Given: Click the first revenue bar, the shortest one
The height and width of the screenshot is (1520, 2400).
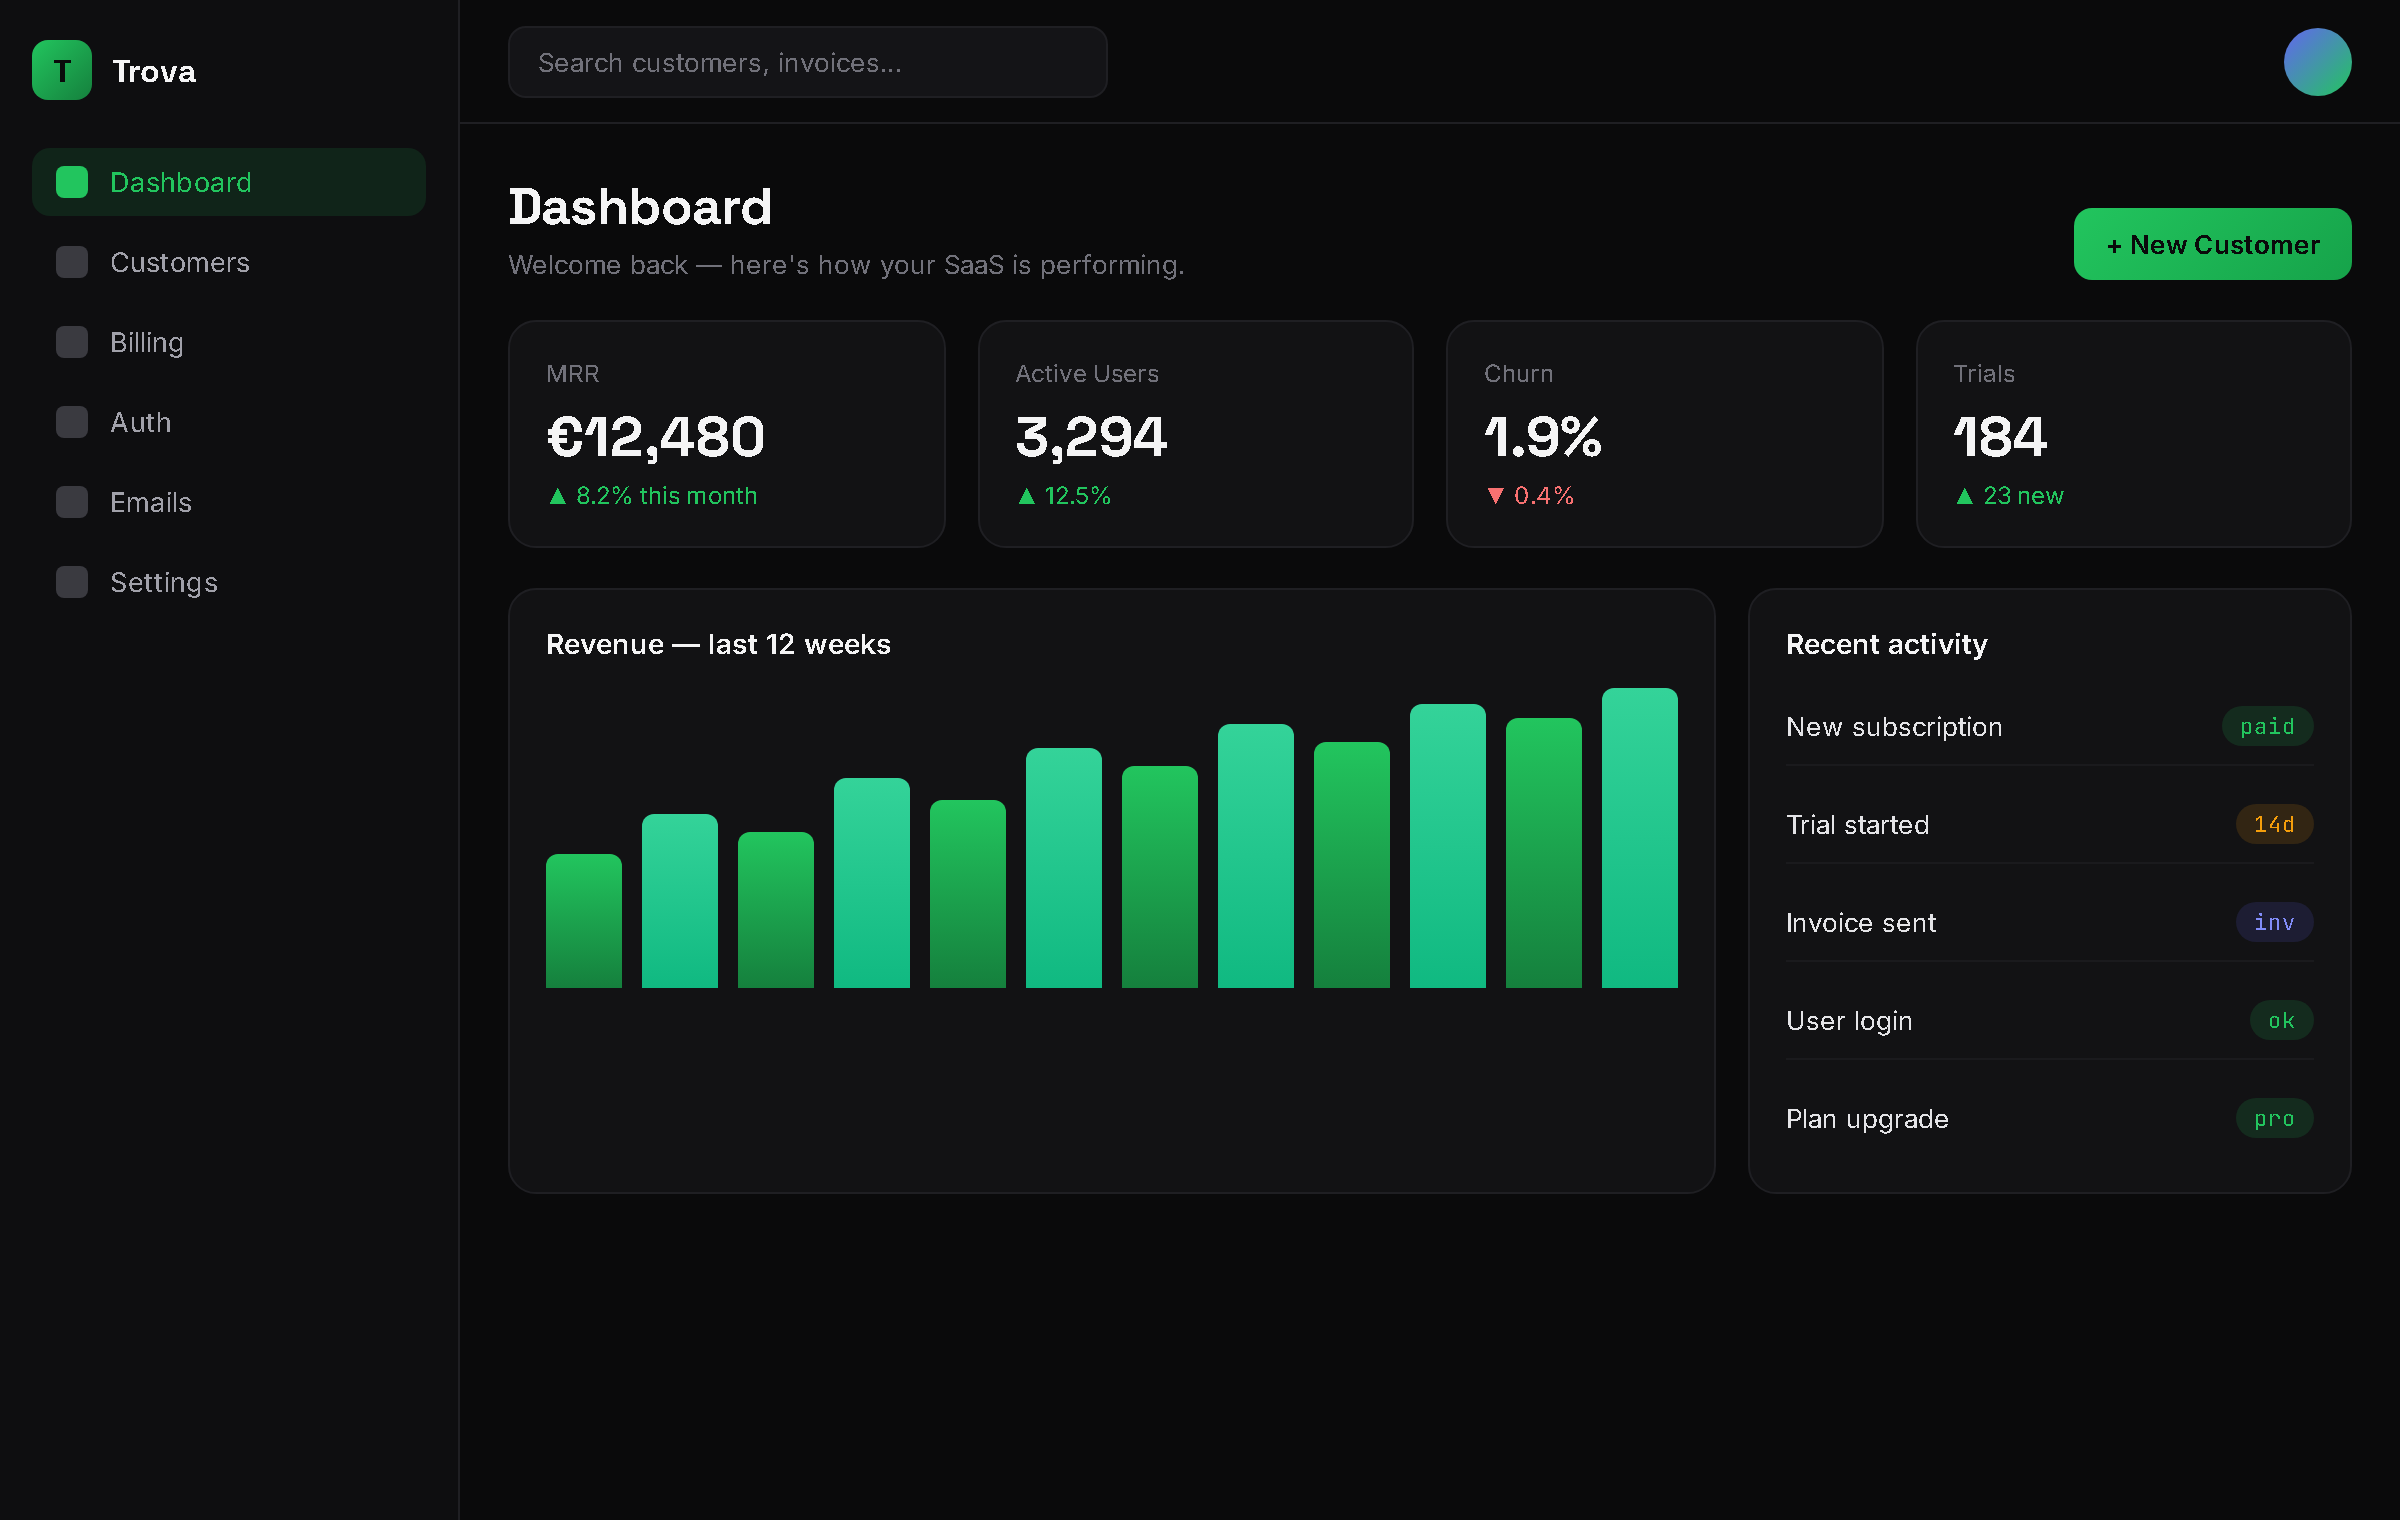Looking at the screenshot, I should (x=584, y=921).
